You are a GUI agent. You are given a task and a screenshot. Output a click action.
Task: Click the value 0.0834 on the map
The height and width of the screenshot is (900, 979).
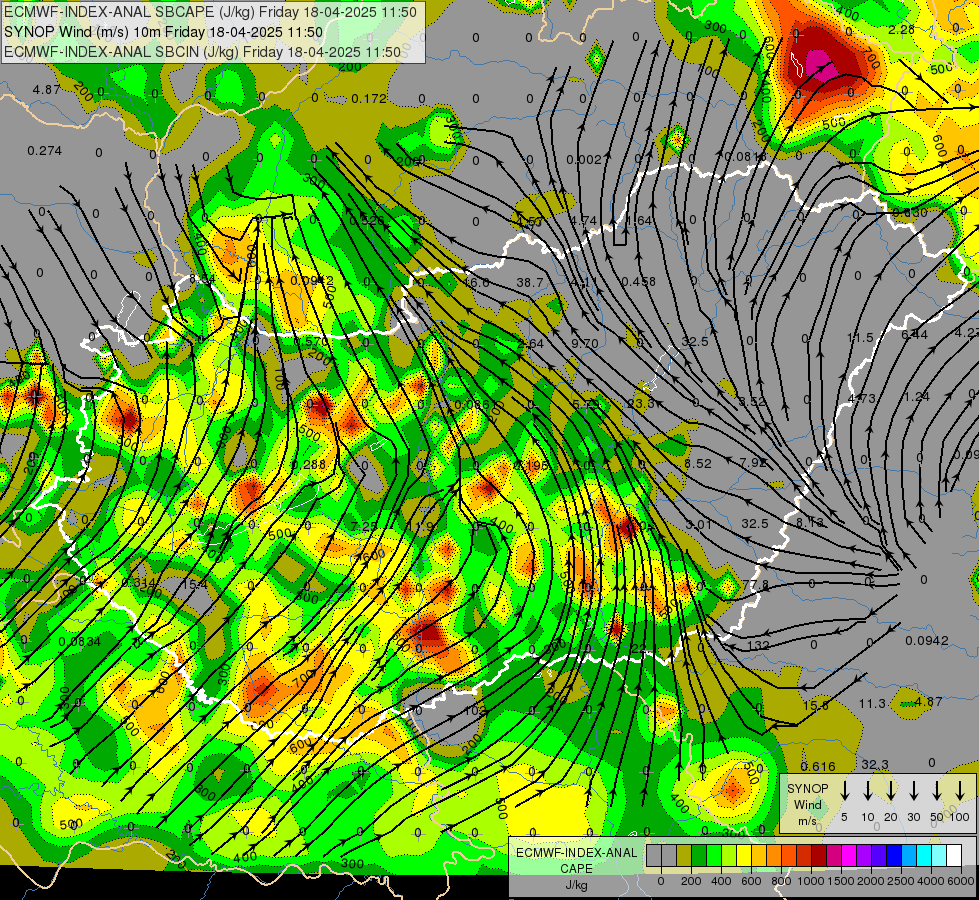point(79,641)
